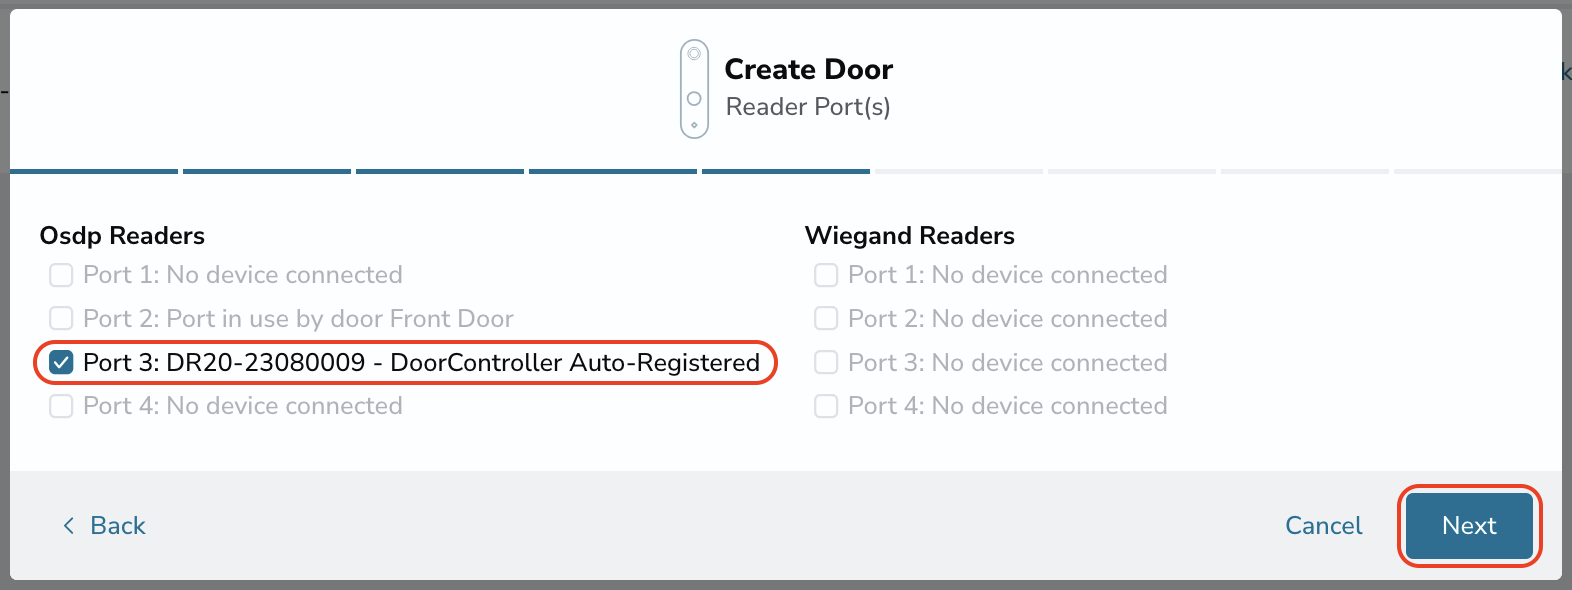Toggle Wiegand Port 4 checkbox

coord(826,406)
